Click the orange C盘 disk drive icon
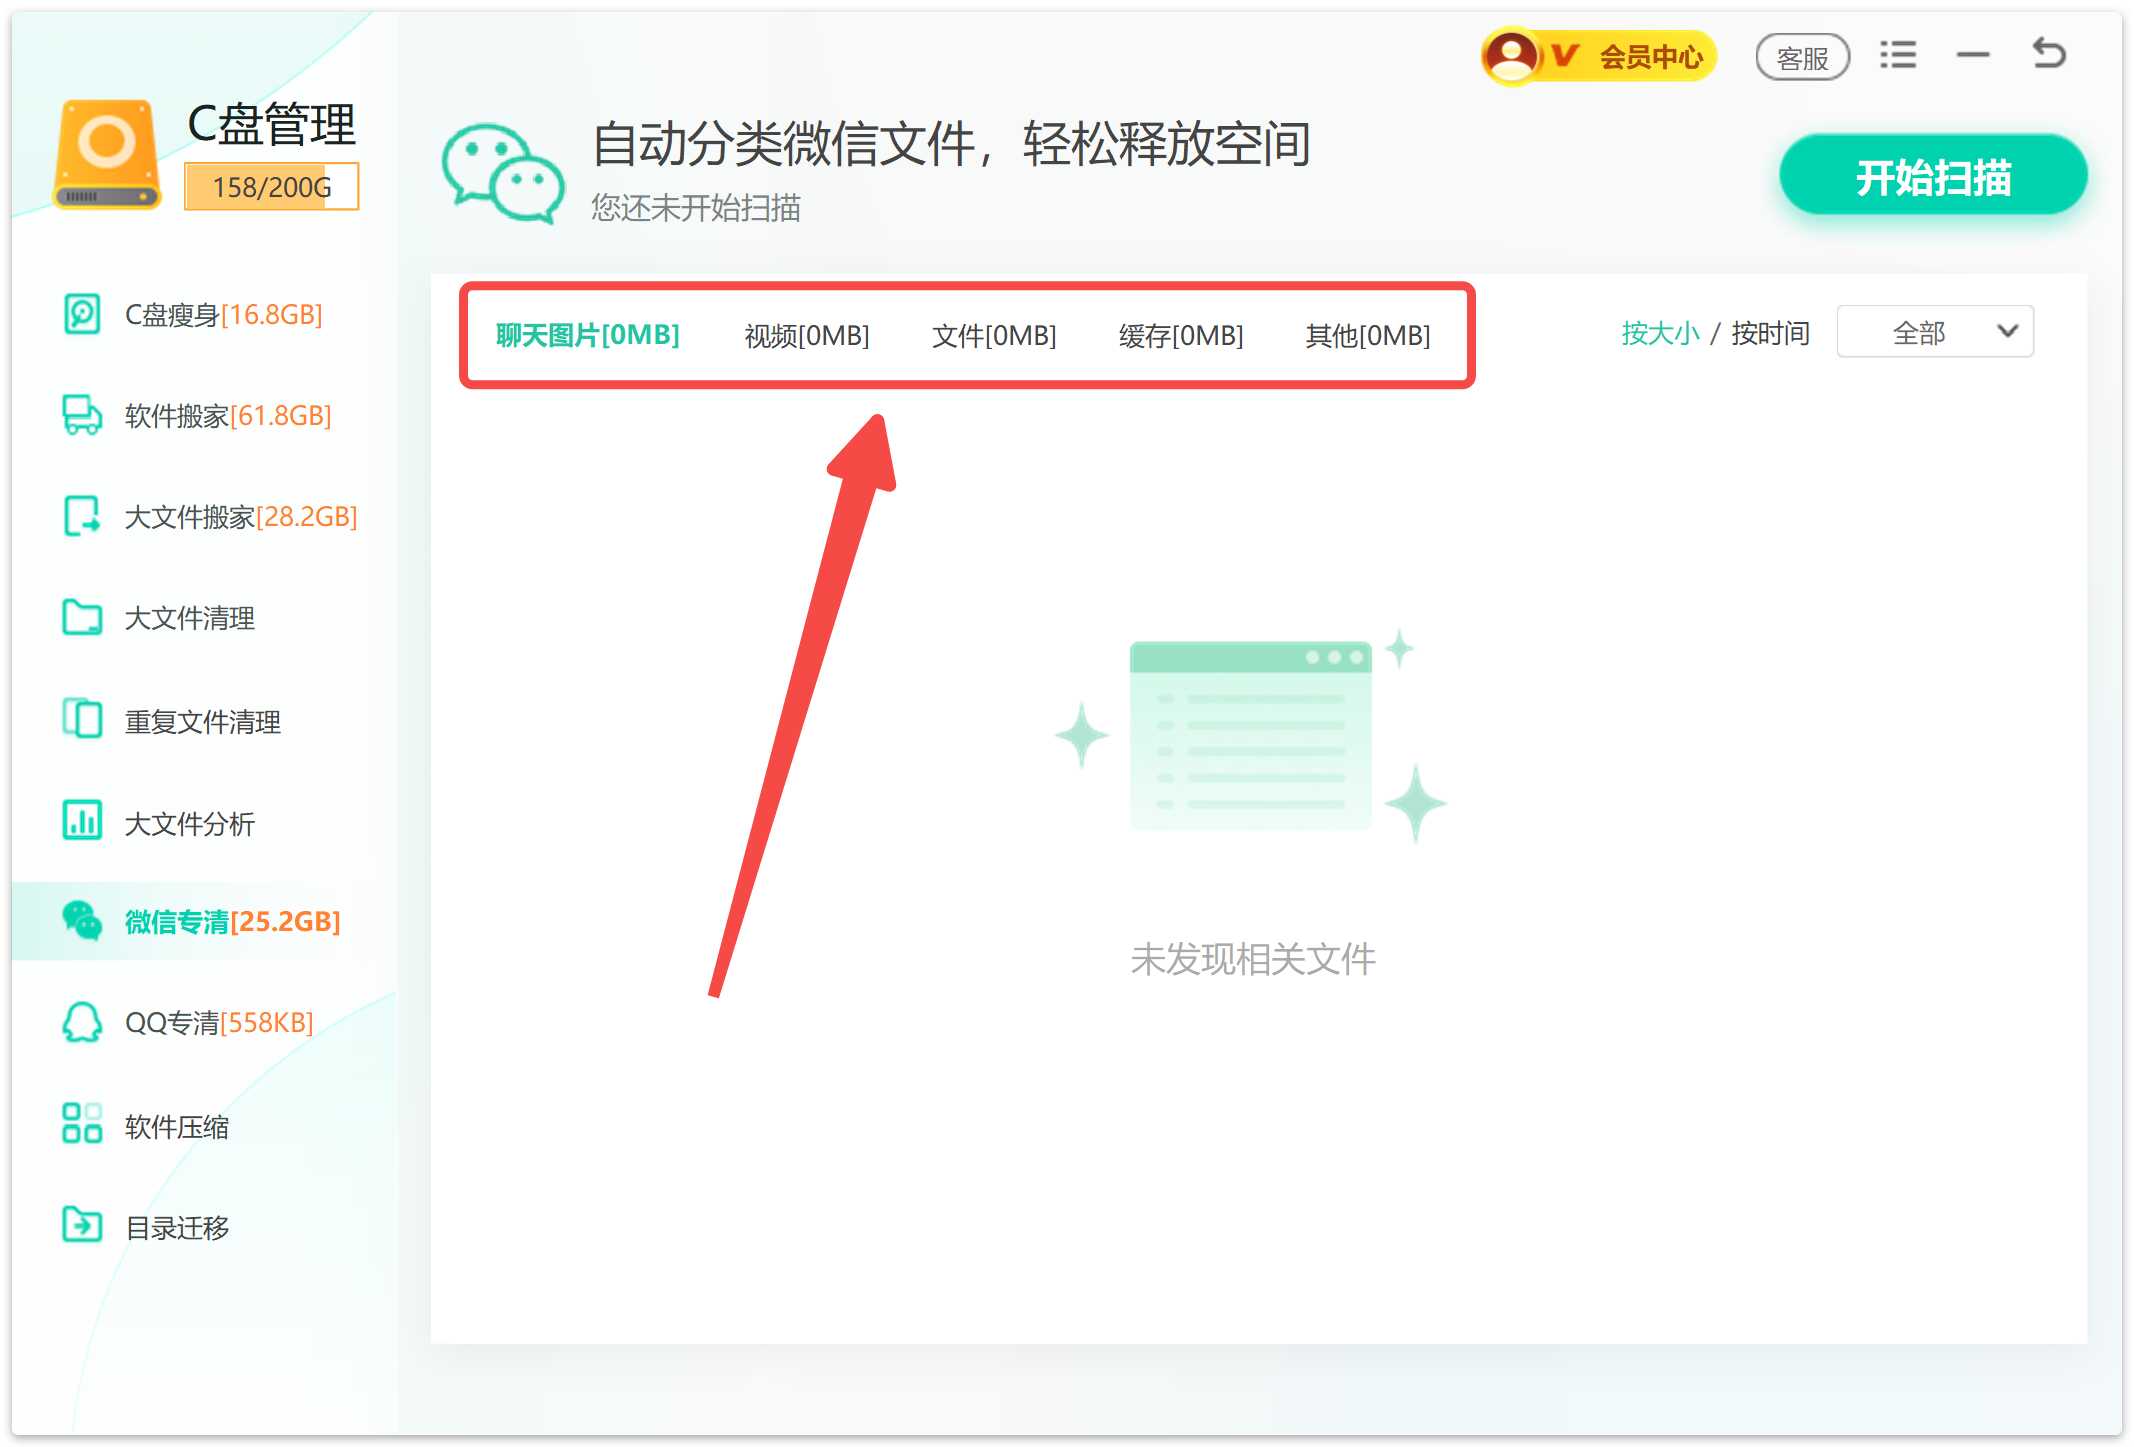 pos(107,155)
